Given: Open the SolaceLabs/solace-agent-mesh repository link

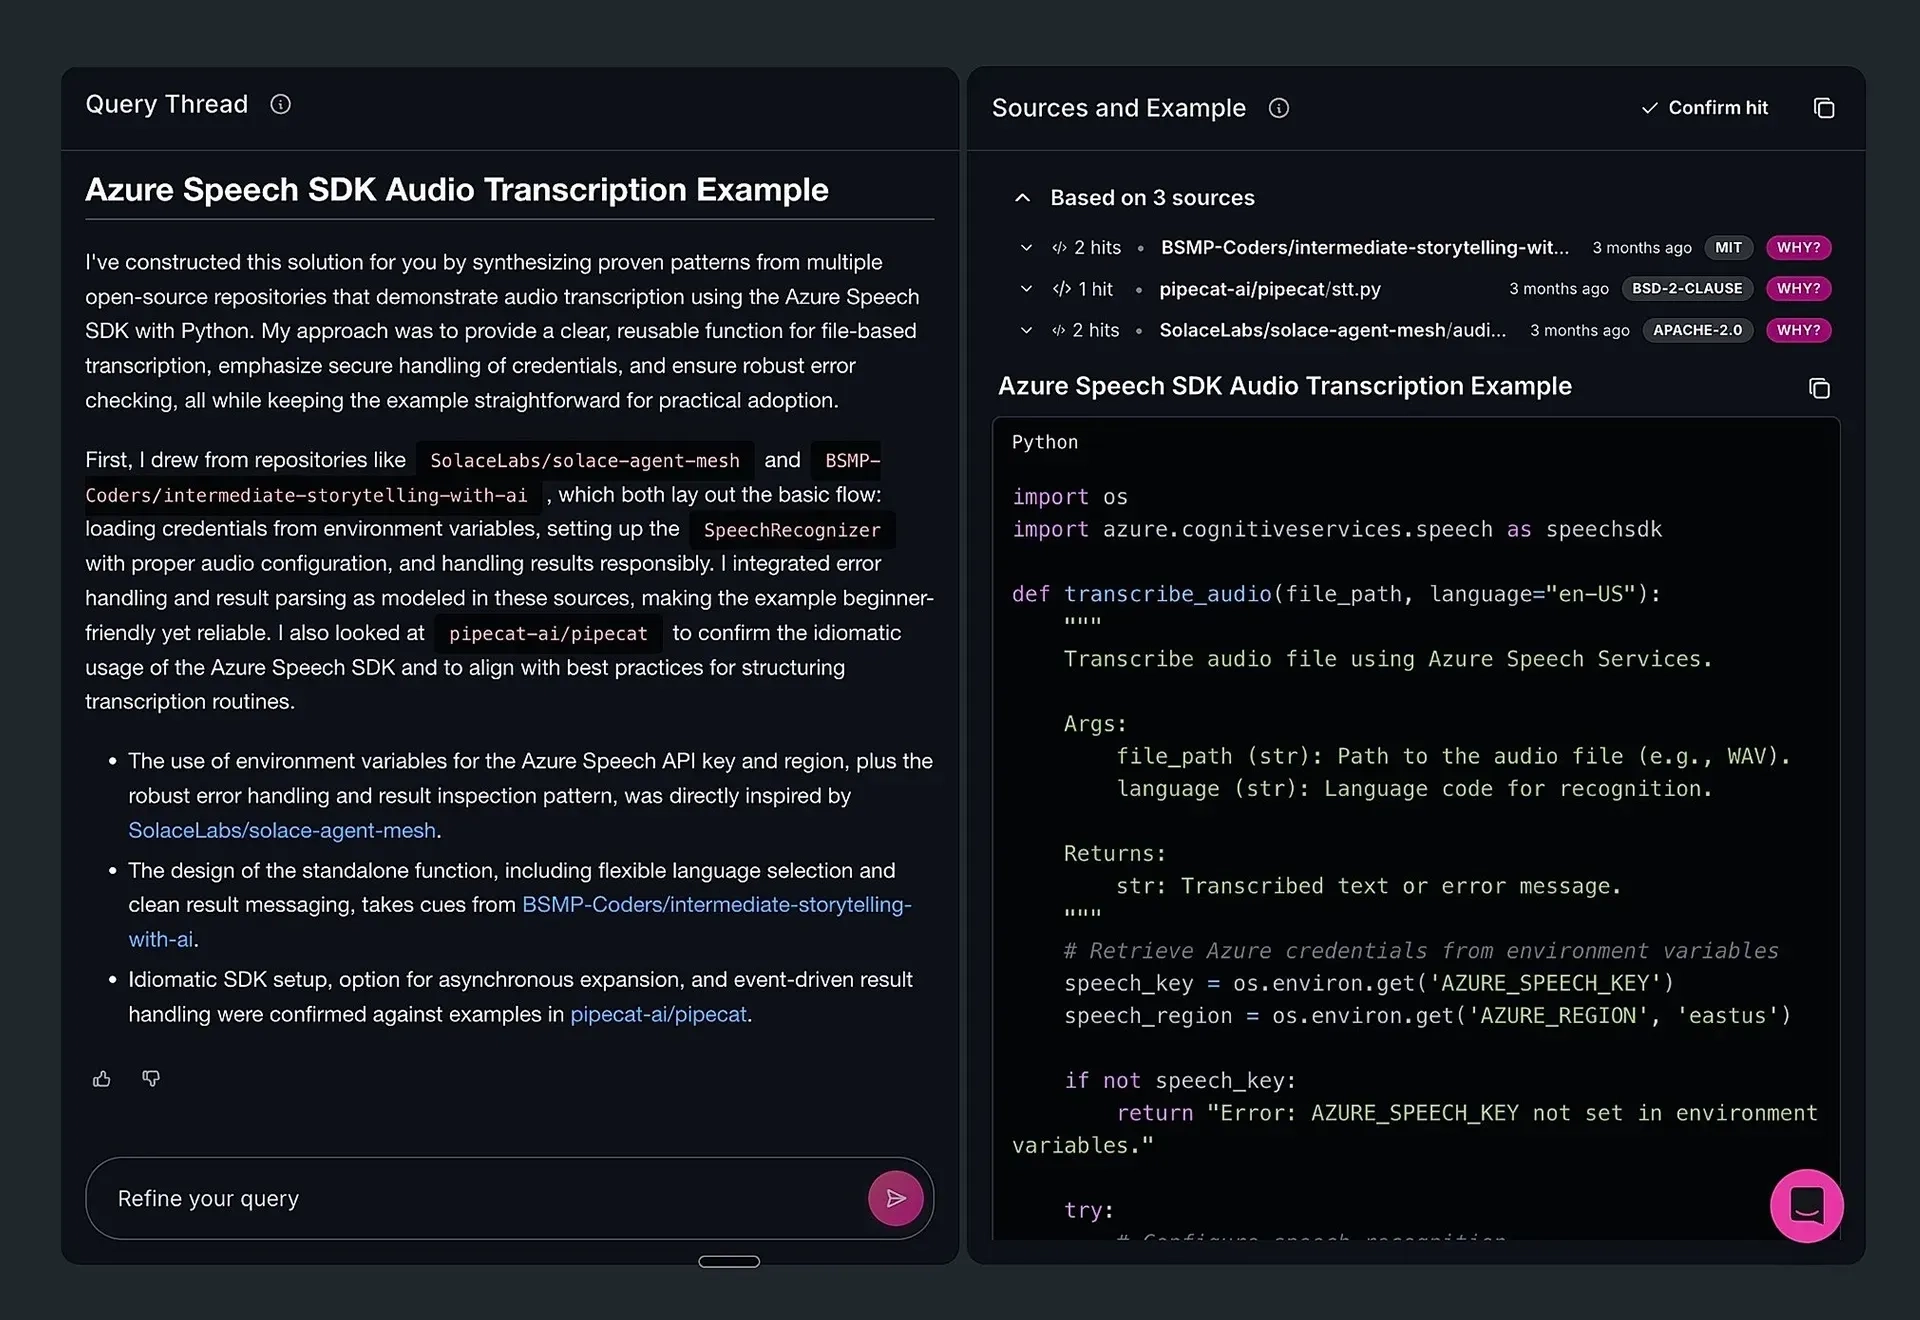Looking at the screenshot, I should click(x=282, y=830).
